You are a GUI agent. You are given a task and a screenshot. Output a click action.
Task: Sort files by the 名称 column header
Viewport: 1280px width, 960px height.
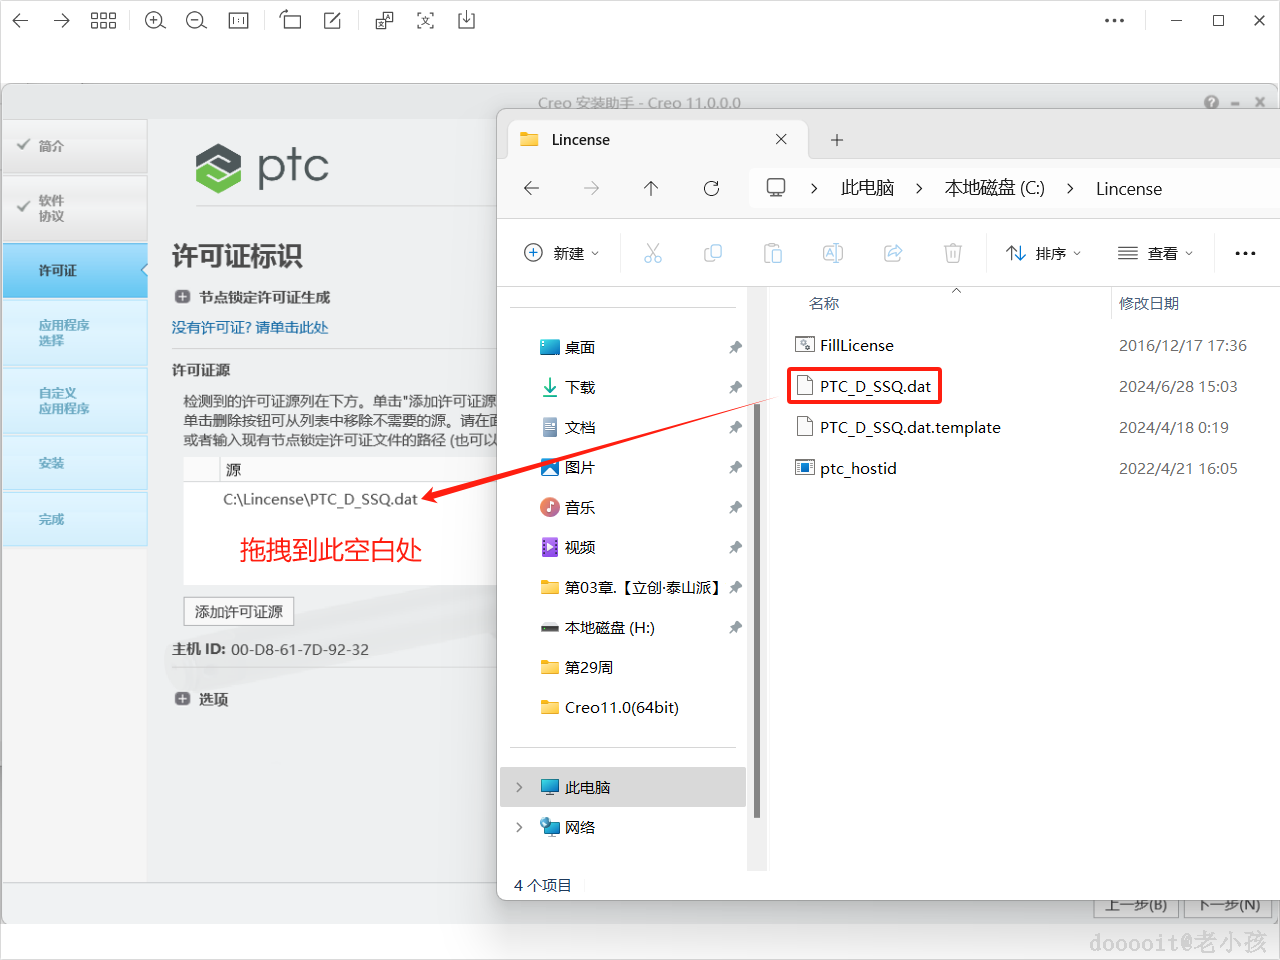[x=824, y=303]
